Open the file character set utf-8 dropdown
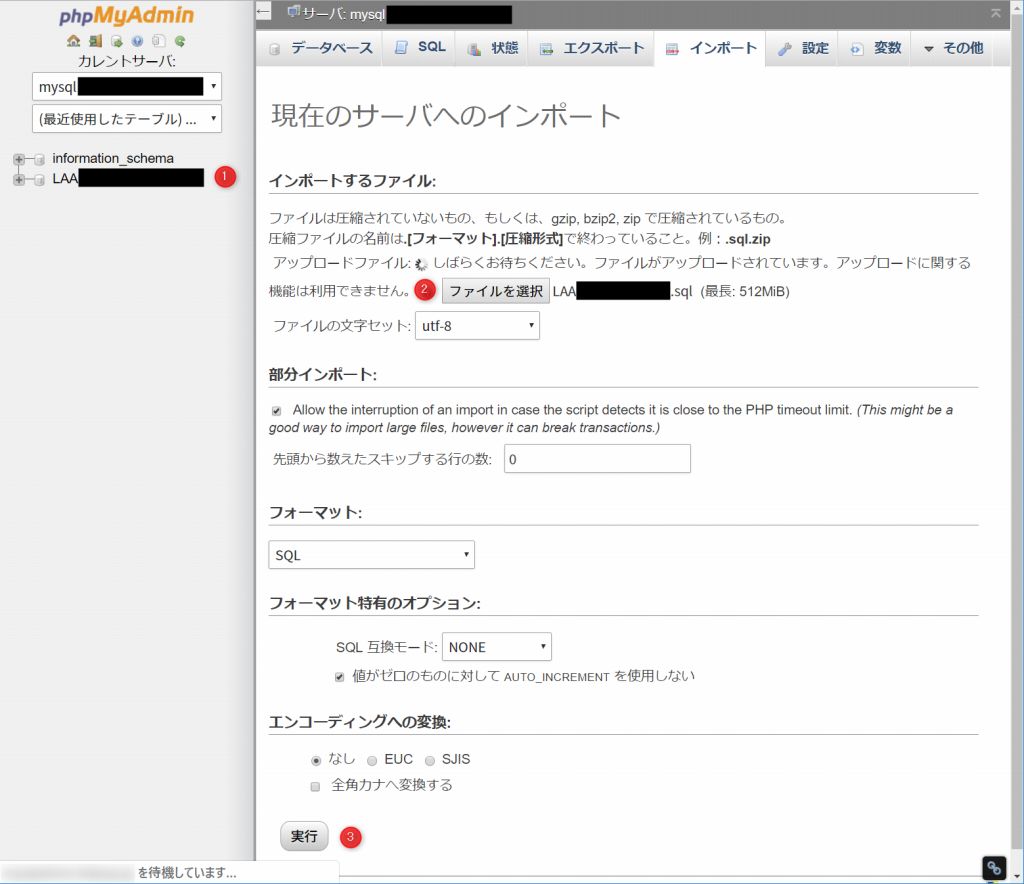 point(477,325)
